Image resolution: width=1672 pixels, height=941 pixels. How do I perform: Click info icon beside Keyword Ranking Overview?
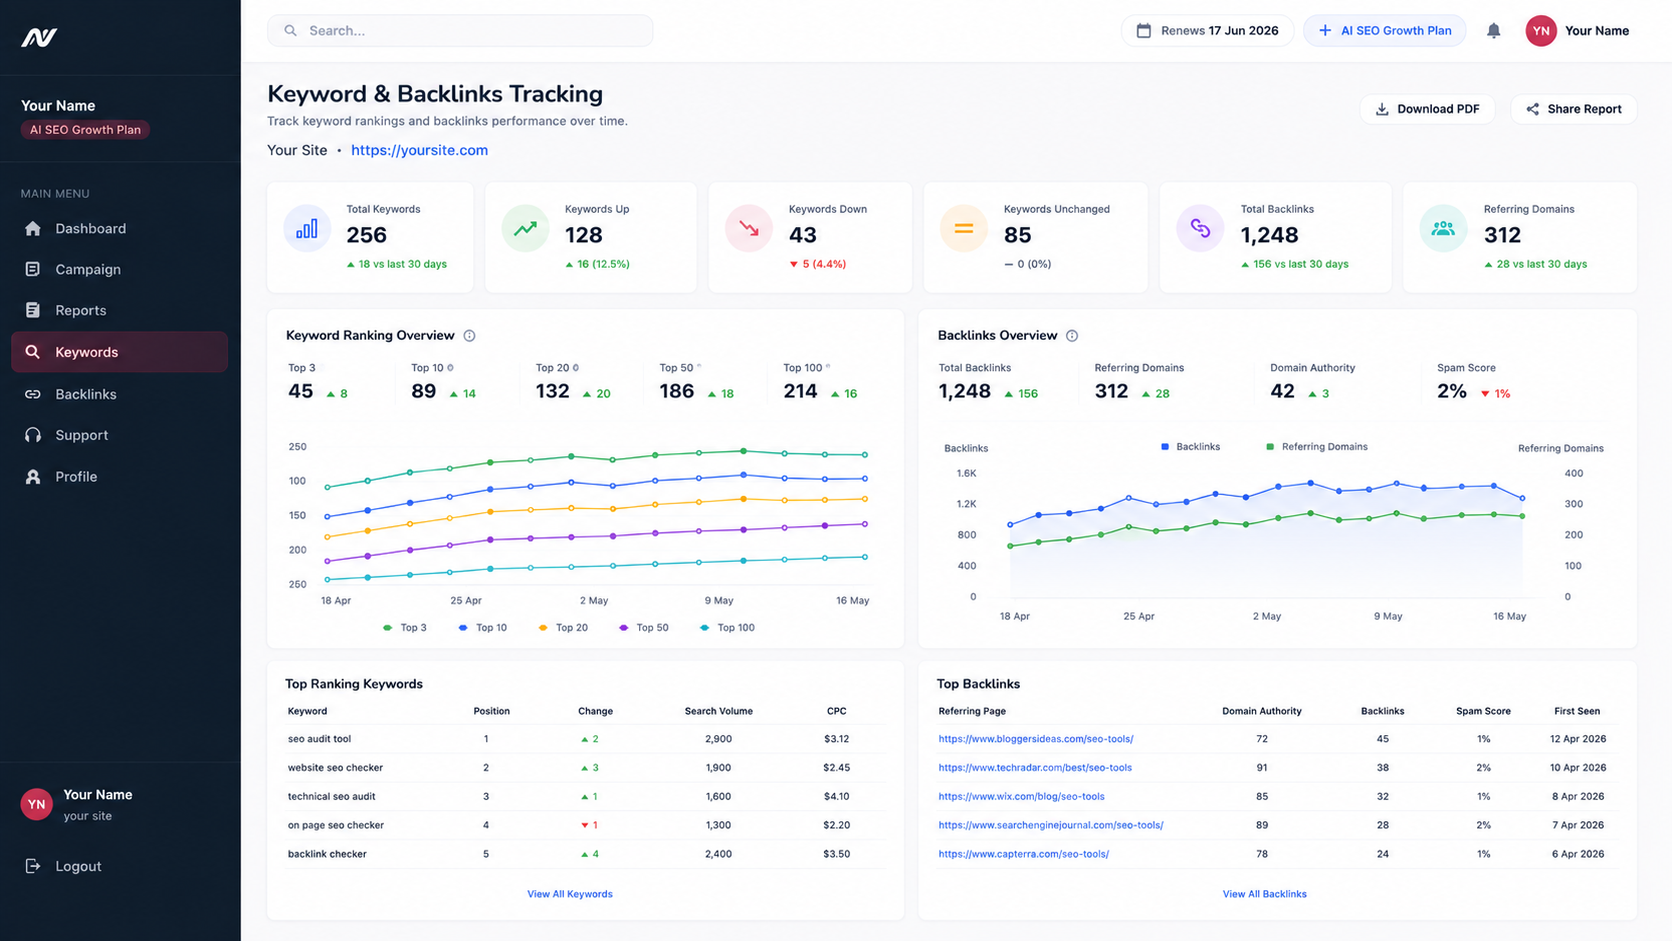pyautogui.click(x=469, y=336)
